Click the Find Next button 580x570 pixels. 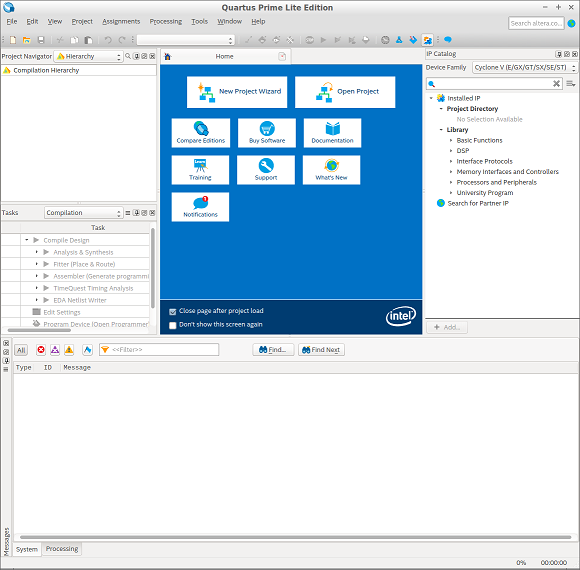(x=321, y=350)
